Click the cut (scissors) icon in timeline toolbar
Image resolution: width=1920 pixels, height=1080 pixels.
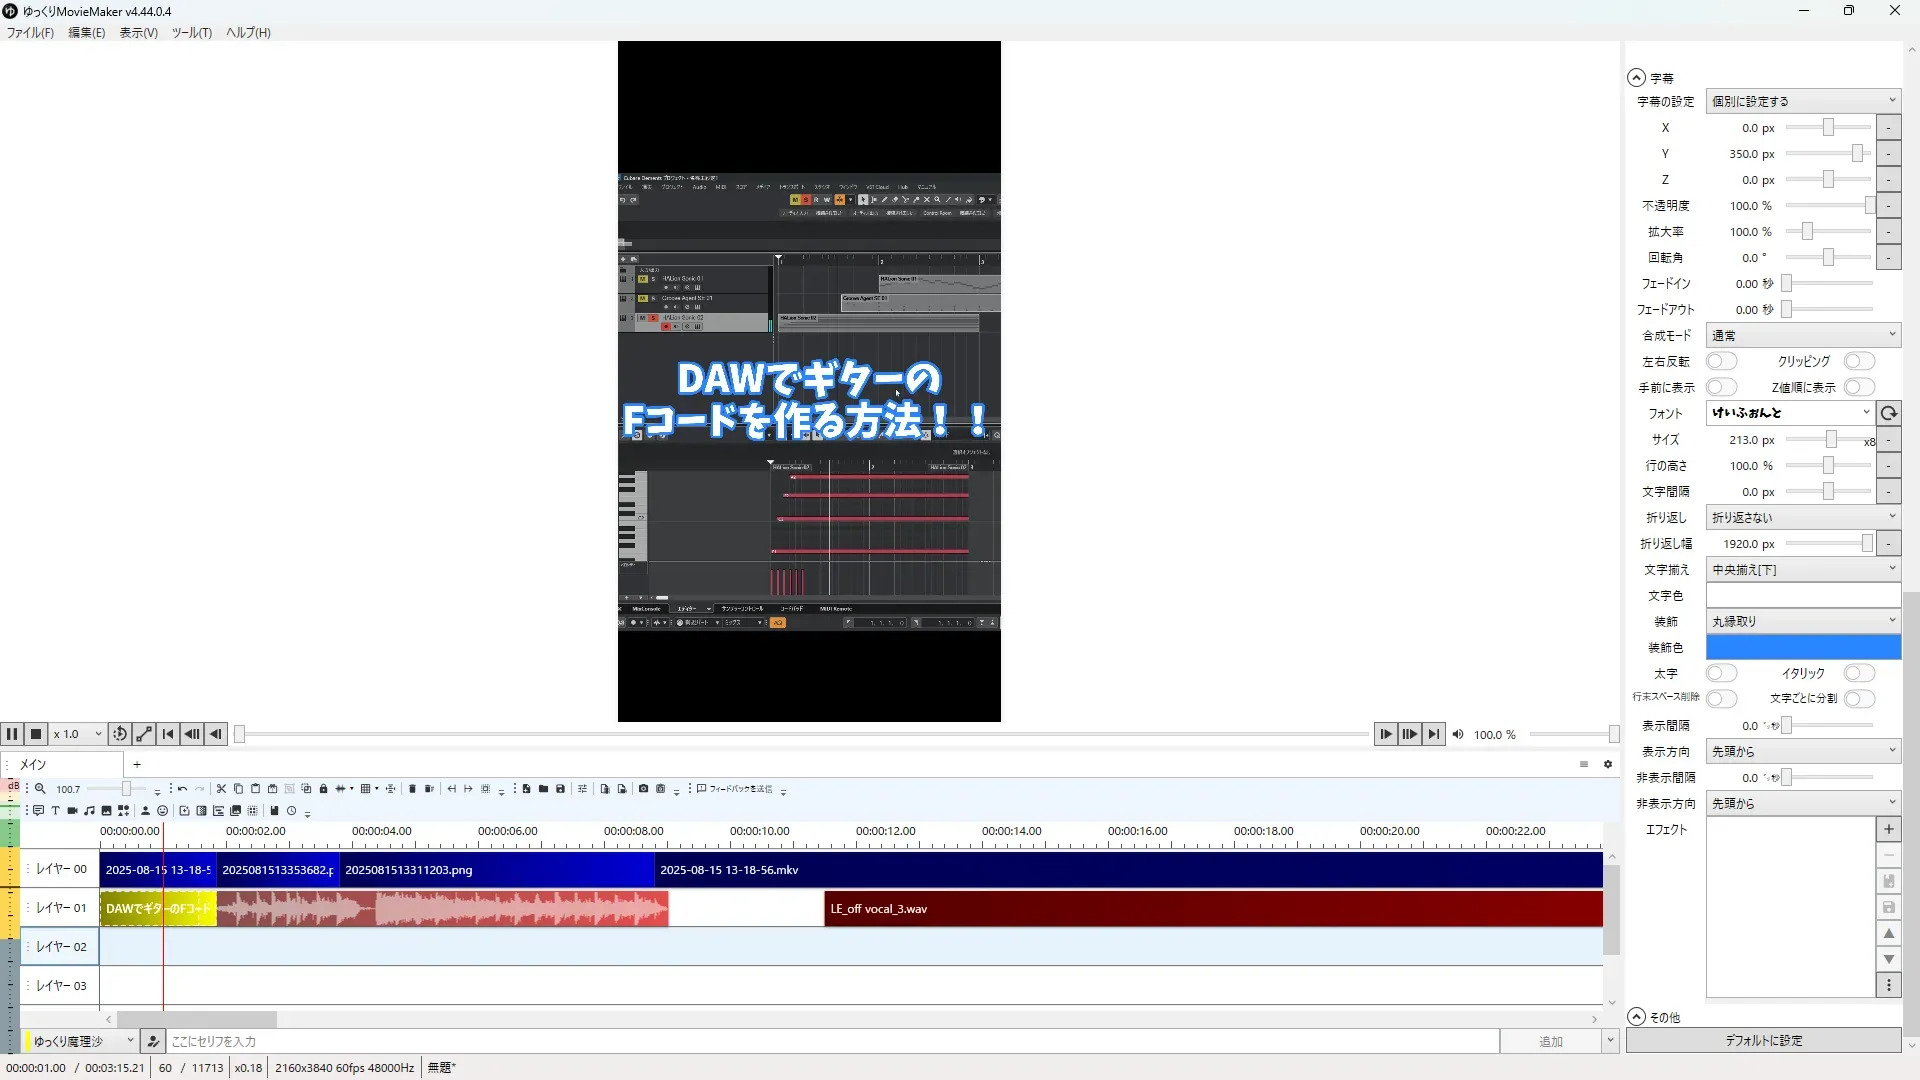tap(221, 789)
